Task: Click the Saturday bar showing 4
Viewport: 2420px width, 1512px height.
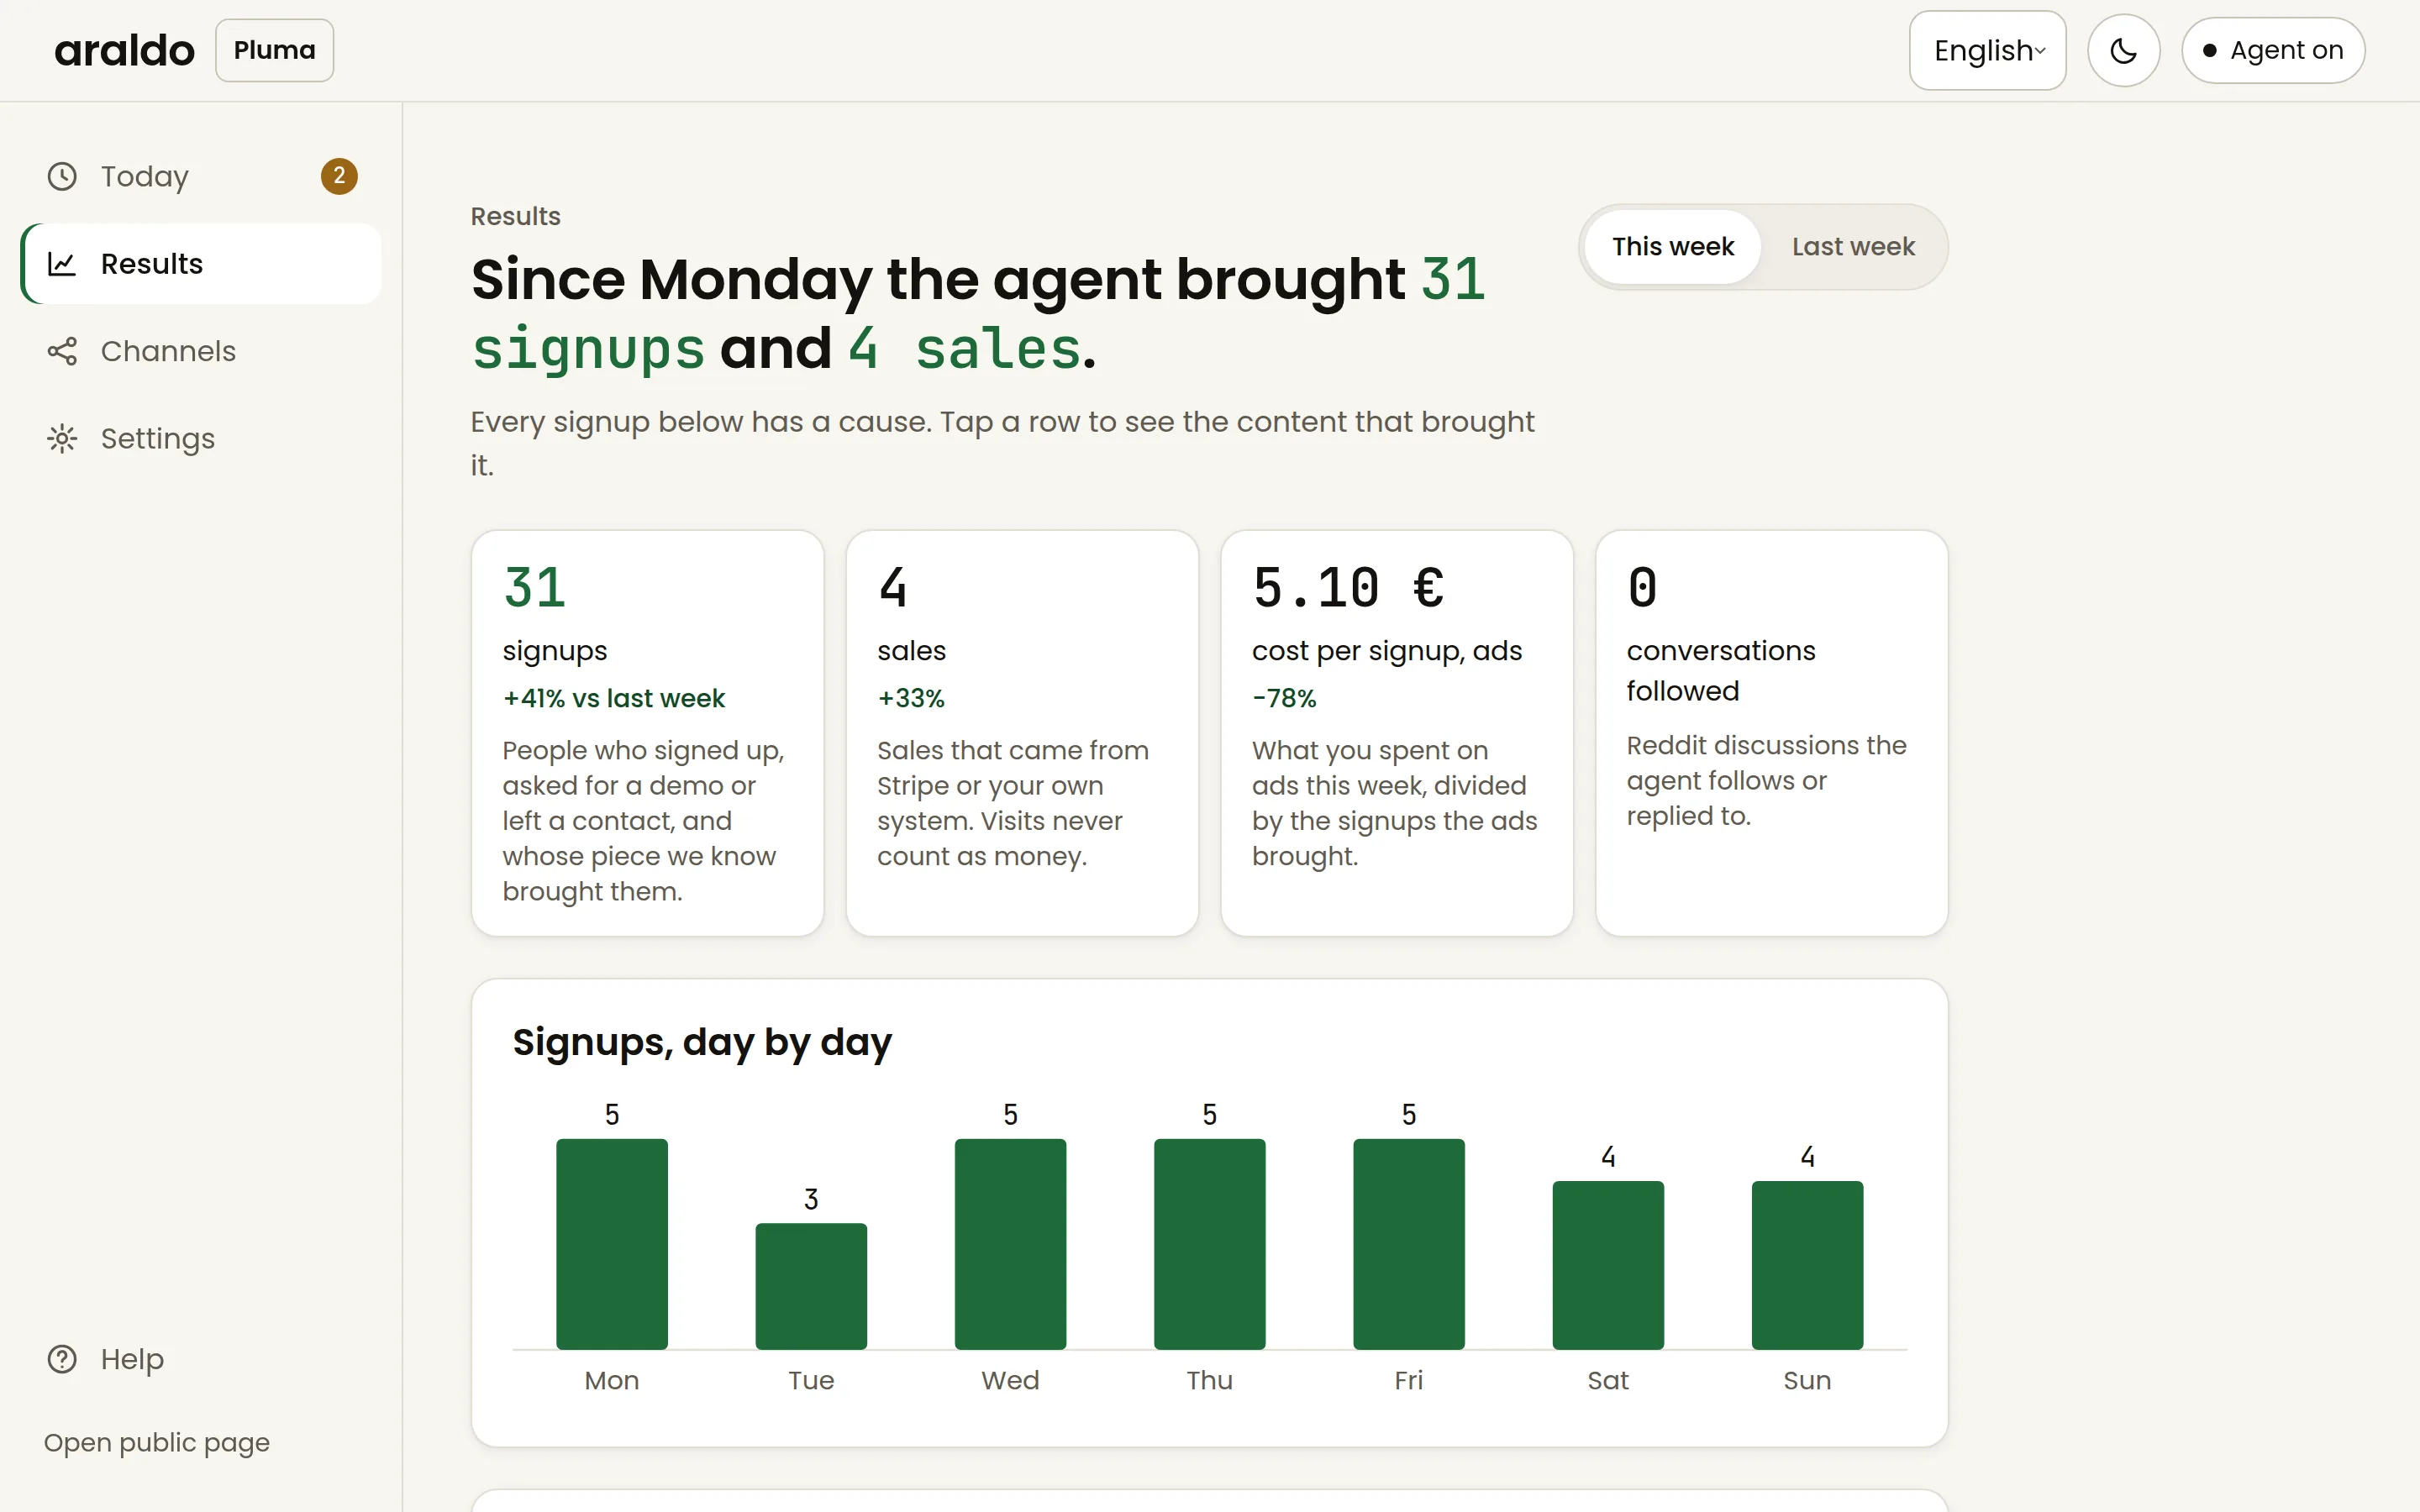Action: coord(1608,1265)
